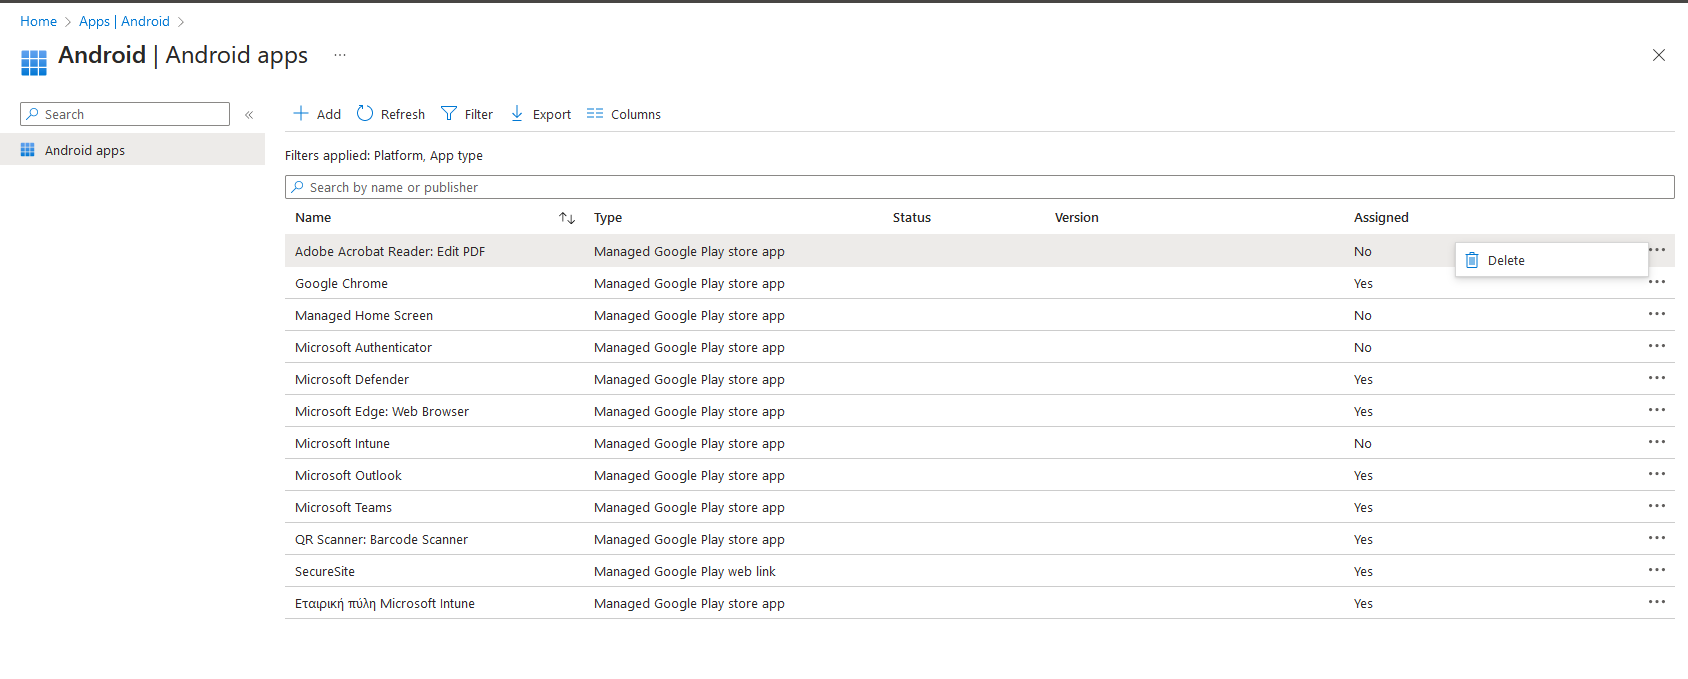Click the Filters applied: Platform, App type text
The width and height of the screenshot is (1688, 679).
[384, 156]
